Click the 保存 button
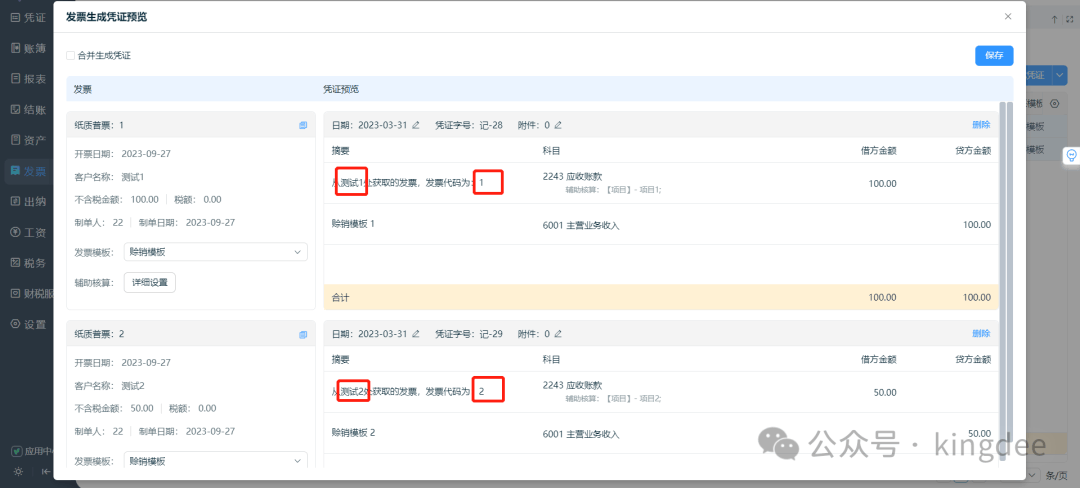The height and width of the screenshot is (488, 1080). pos(994,56)
